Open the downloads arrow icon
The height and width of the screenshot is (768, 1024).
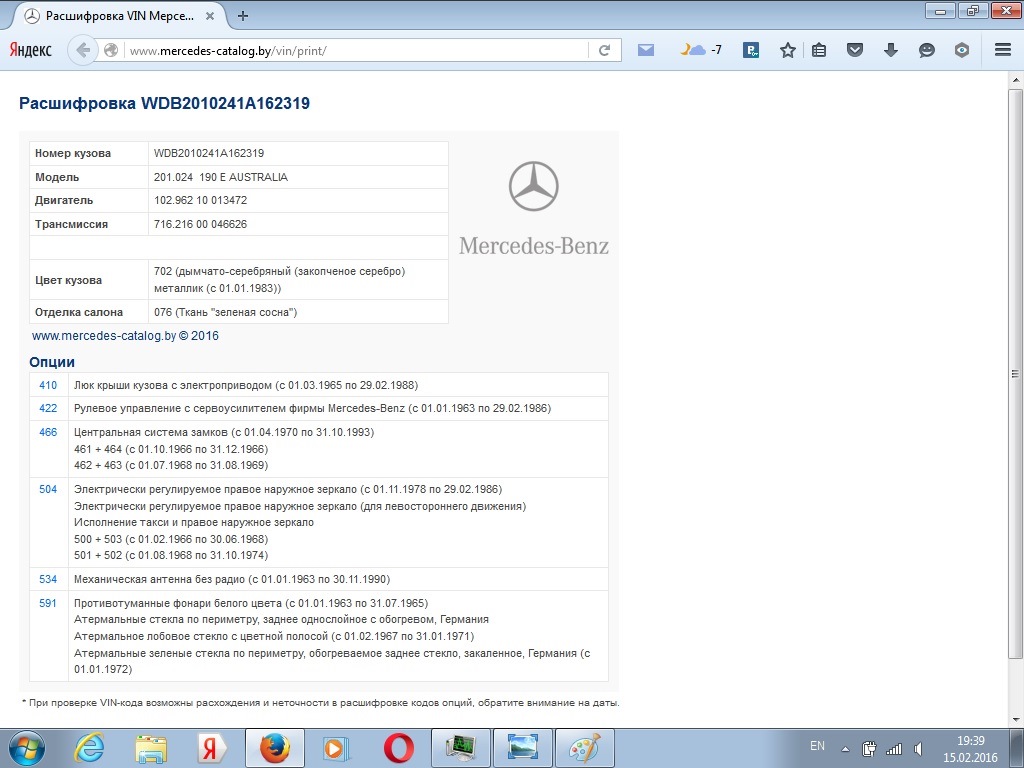click(891, 50)
